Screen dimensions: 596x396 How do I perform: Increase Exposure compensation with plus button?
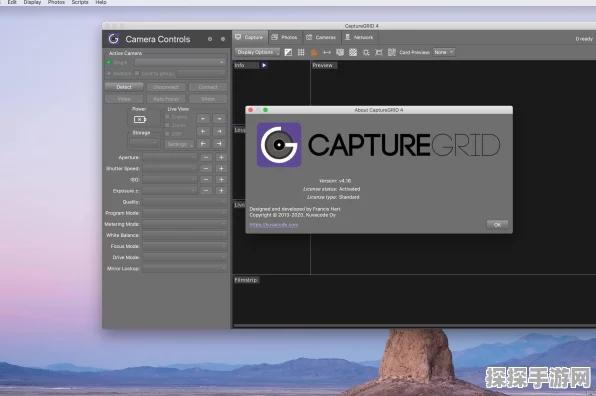221,190
